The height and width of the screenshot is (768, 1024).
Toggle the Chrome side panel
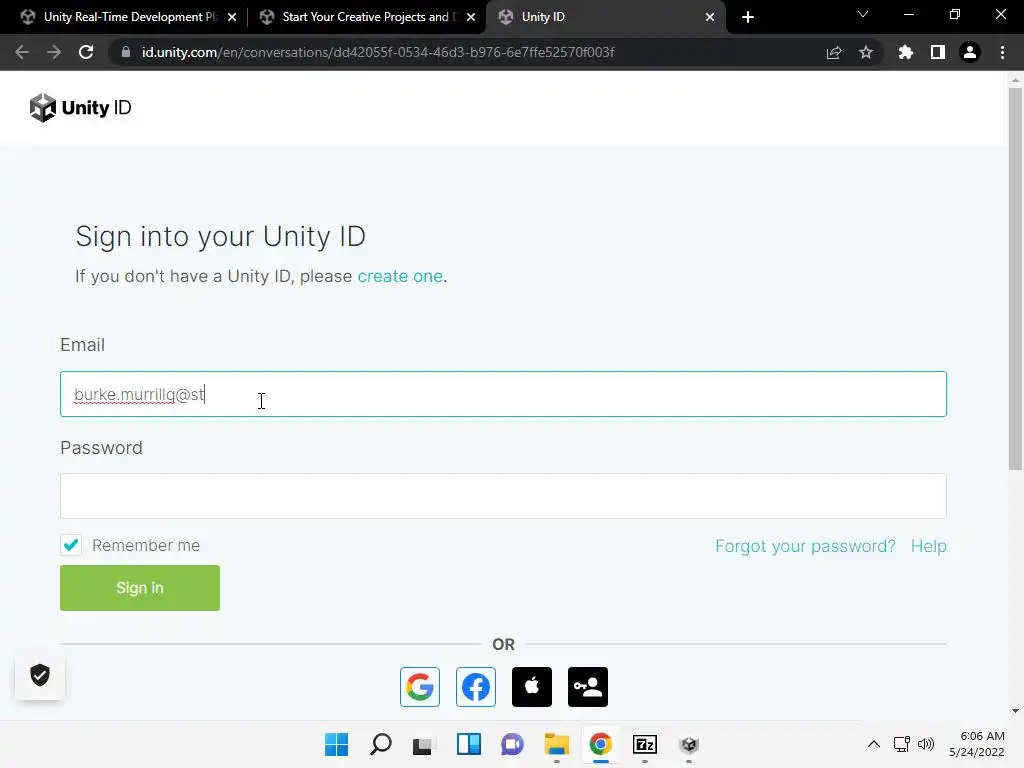click(x=938, y=52)
